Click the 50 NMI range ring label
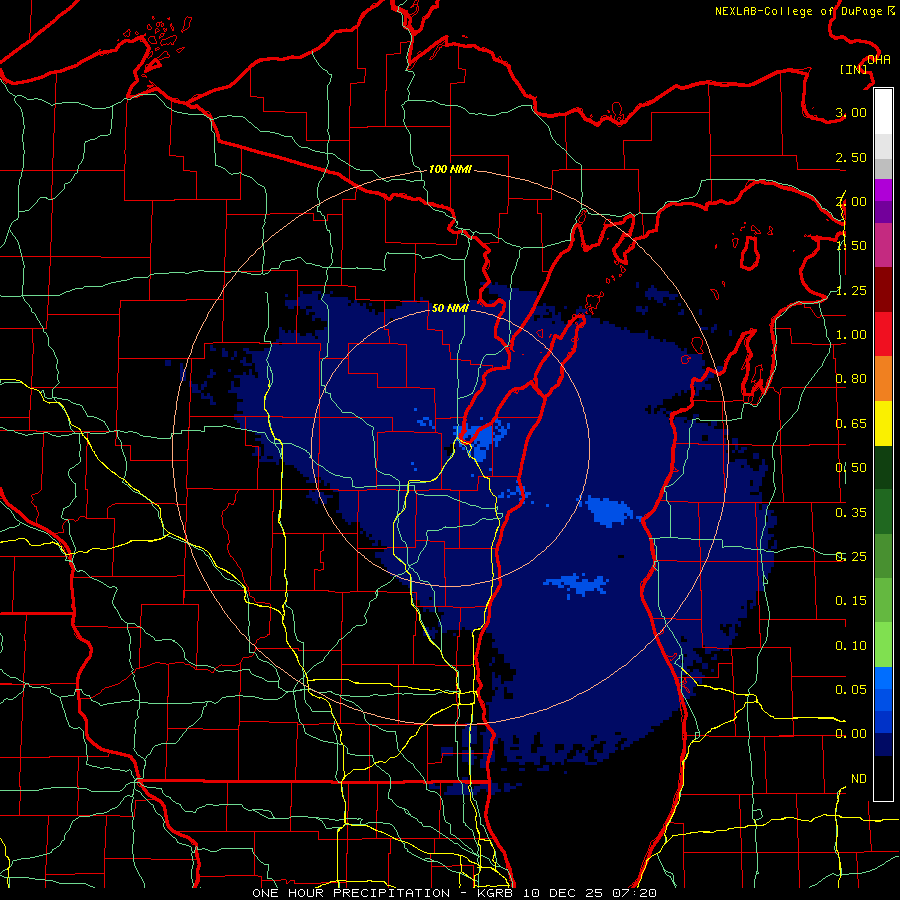This screenshot has width=900, height=900. [450, 308]
